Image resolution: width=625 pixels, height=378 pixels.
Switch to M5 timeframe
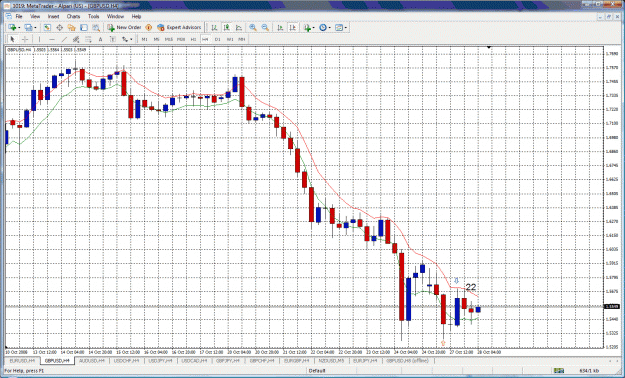pyautogui.click(x=157, y=39)
